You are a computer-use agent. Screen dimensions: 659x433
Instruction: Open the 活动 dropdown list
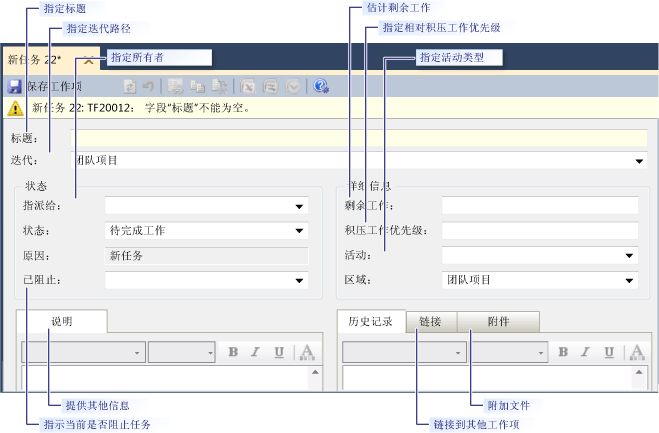[x=629, y=256]
